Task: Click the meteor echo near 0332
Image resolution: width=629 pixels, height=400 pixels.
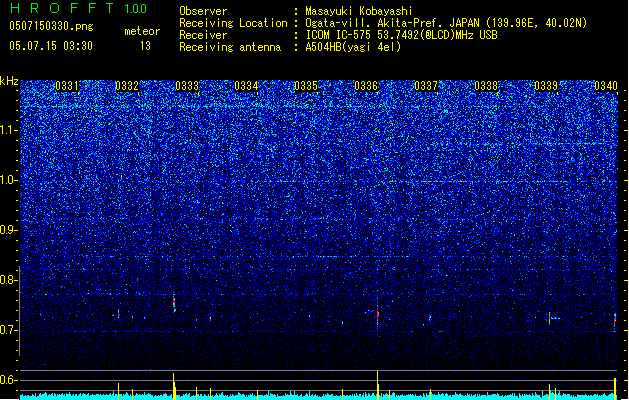Action: pyautogui.click(x=118, y=314)
